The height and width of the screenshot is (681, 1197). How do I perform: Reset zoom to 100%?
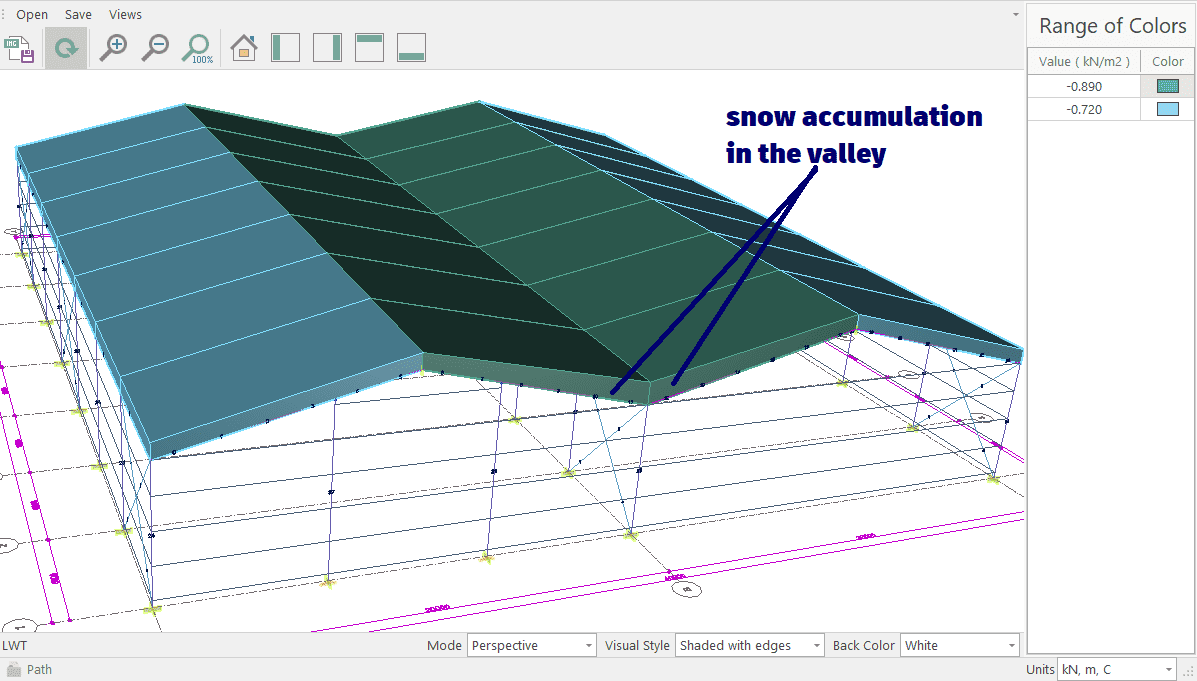[198, 47]
